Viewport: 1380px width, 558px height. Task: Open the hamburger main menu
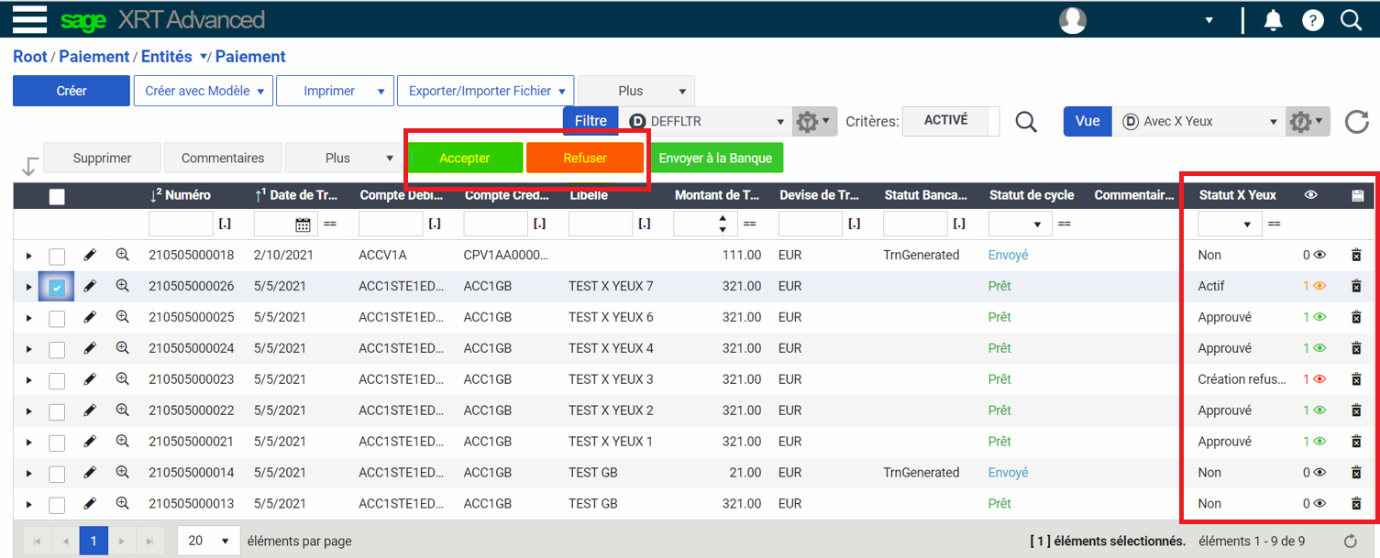(x=30, y=19)
